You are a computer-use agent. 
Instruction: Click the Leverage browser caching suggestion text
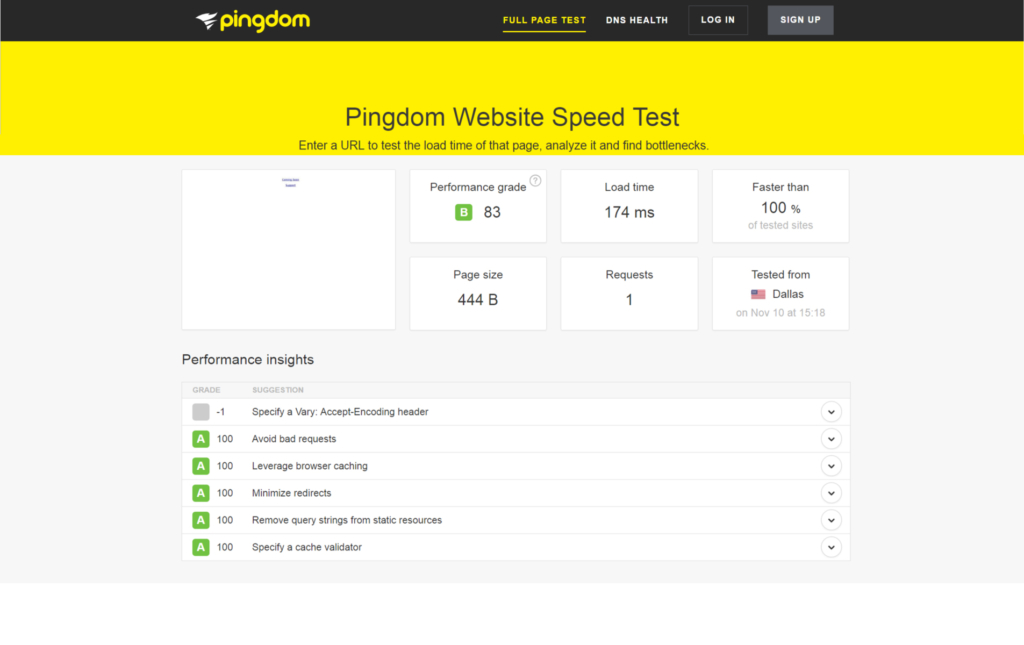click(310, 466)
